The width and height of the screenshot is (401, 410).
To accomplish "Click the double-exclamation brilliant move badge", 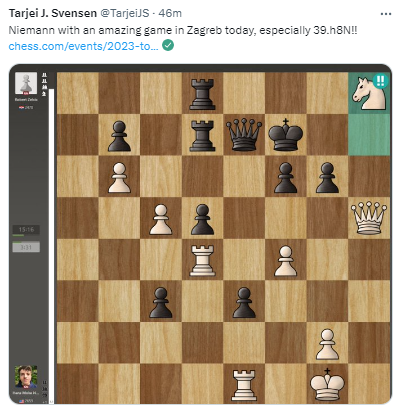I will (x=380, y=81).
